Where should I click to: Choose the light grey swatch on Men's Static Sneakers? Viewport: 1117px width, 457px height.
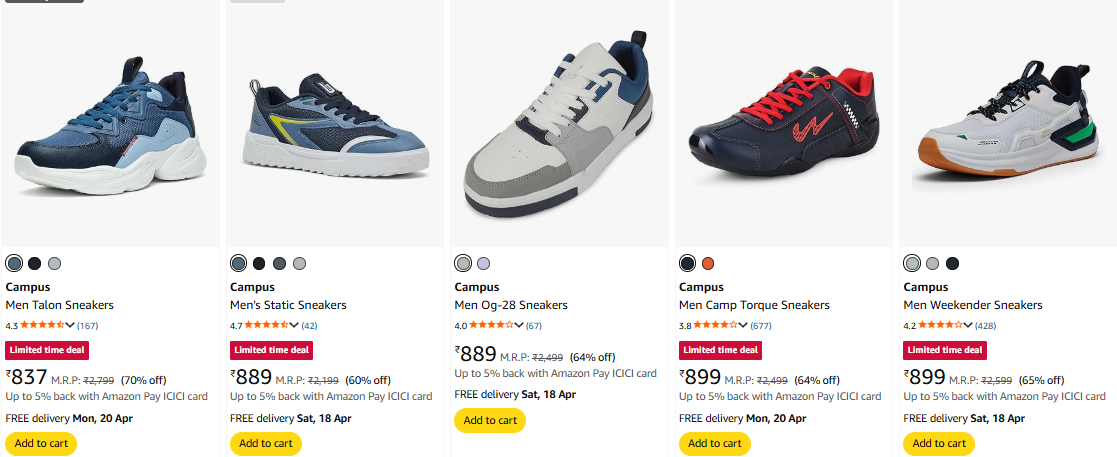pos(299,264)
